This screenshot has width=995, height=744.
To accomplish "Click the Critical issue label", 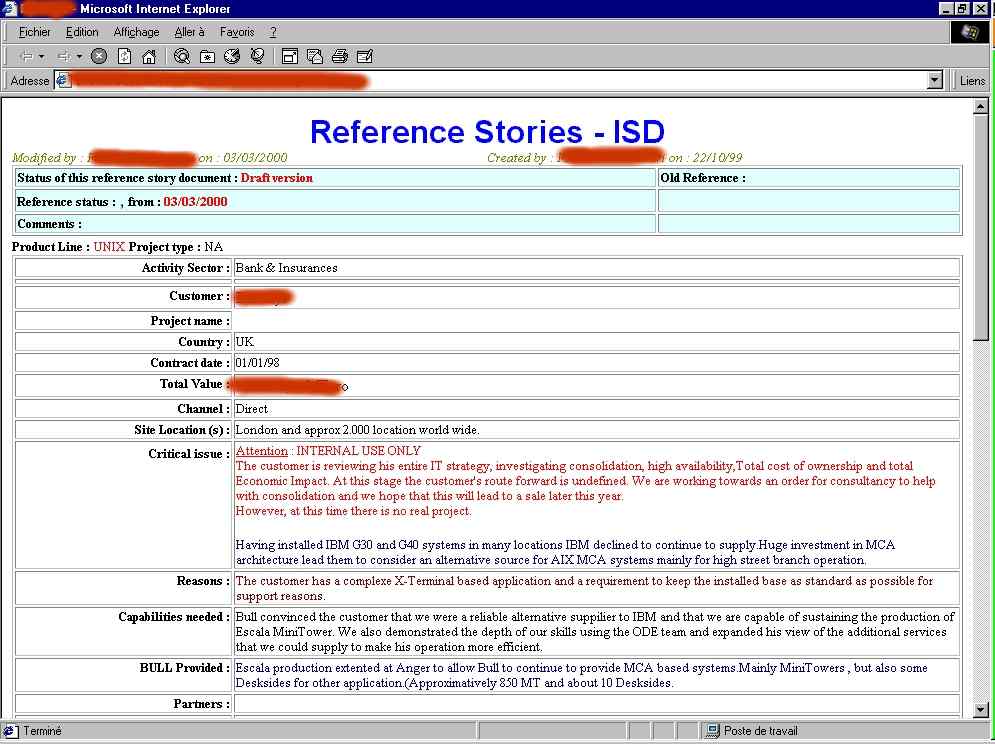I will pyautogui.click(x=189, y=454).
